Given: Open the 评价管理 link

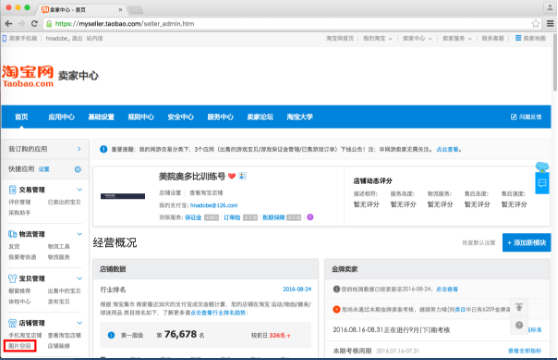Looking at the screenshot, I should click(20, 202).
